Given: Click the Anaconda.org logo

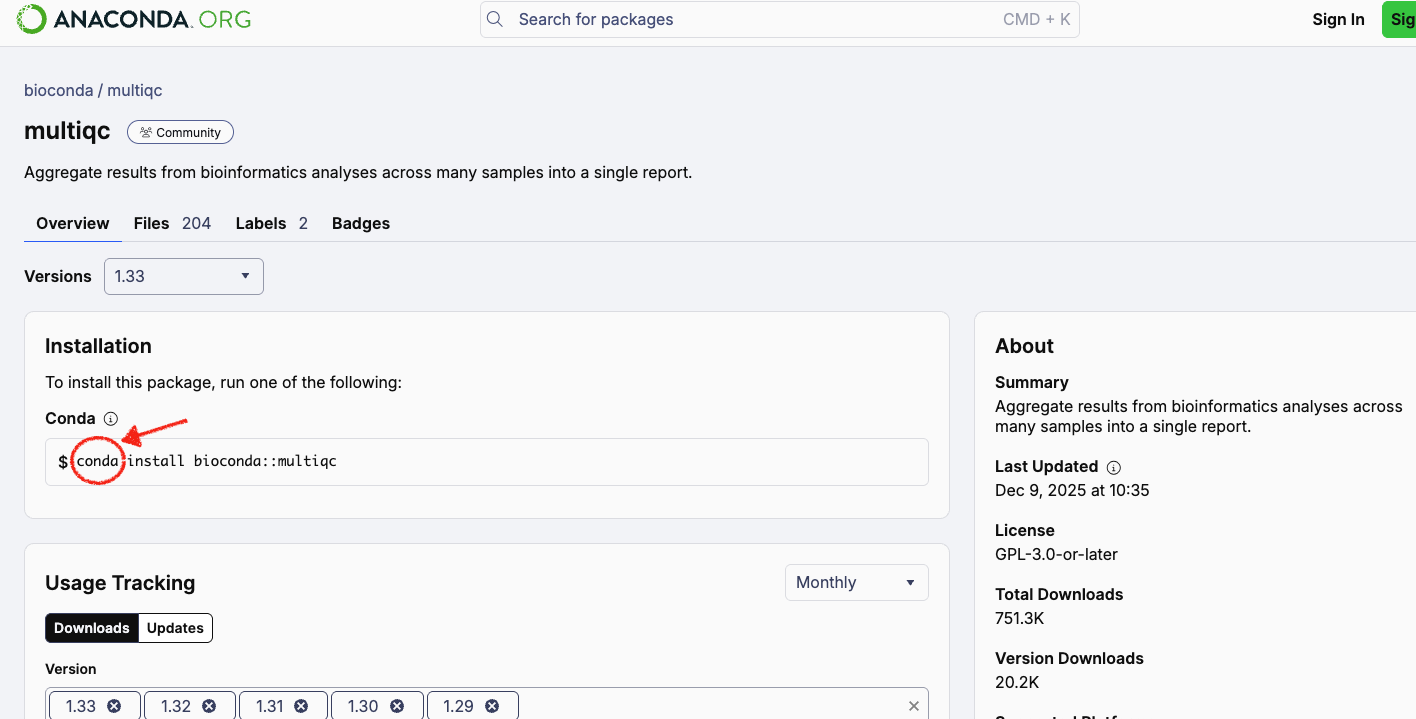Looking at the screenshot, I should (x=134, y=19).
